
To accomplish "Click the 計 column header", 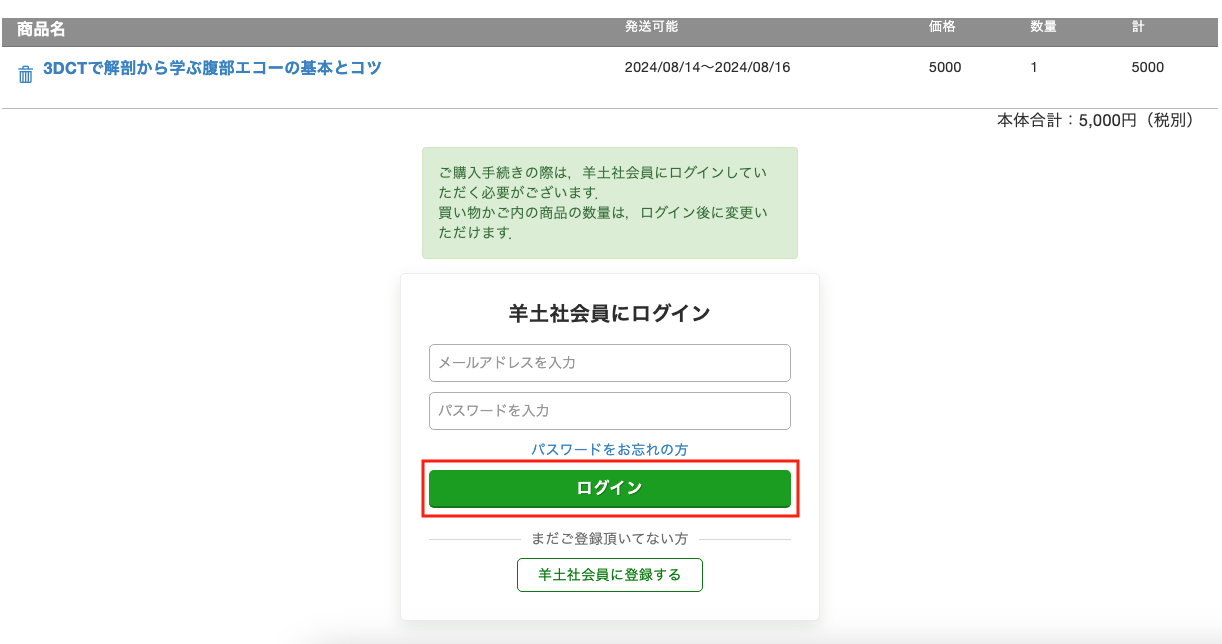I will coord(1138,27).
